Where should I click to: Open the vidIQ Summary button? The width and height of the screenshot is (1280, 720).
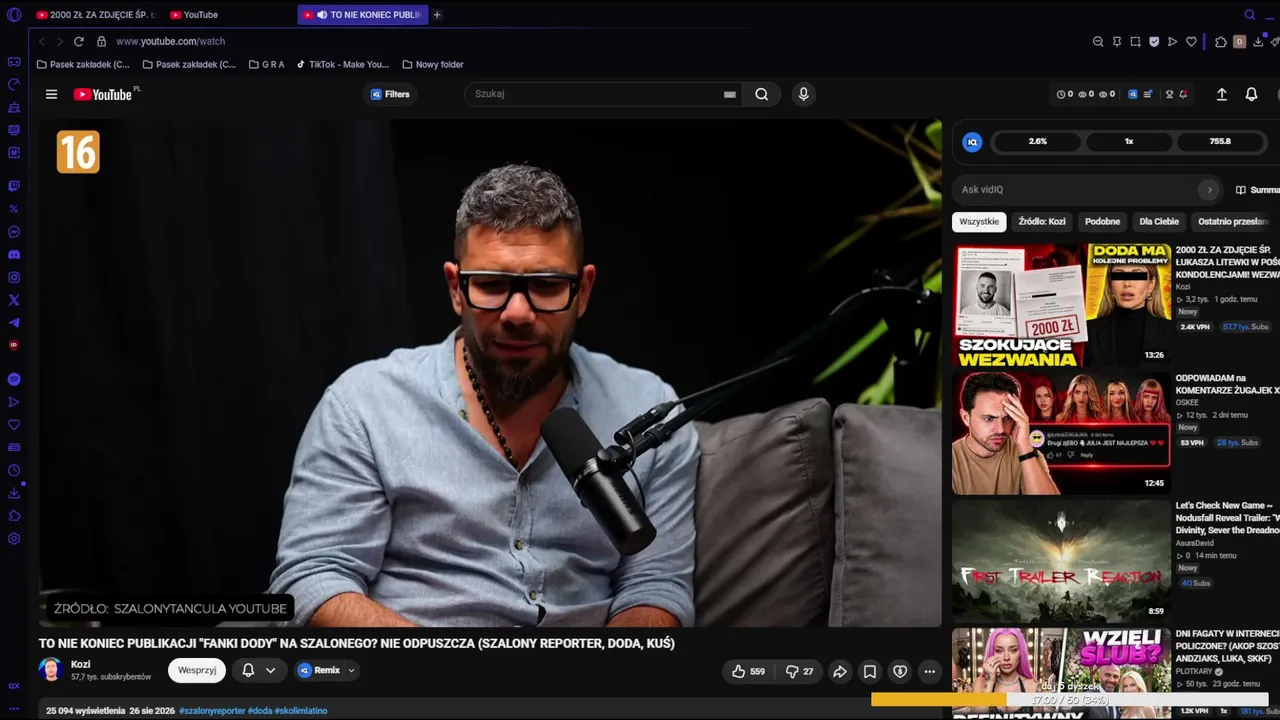[1258, 190]
